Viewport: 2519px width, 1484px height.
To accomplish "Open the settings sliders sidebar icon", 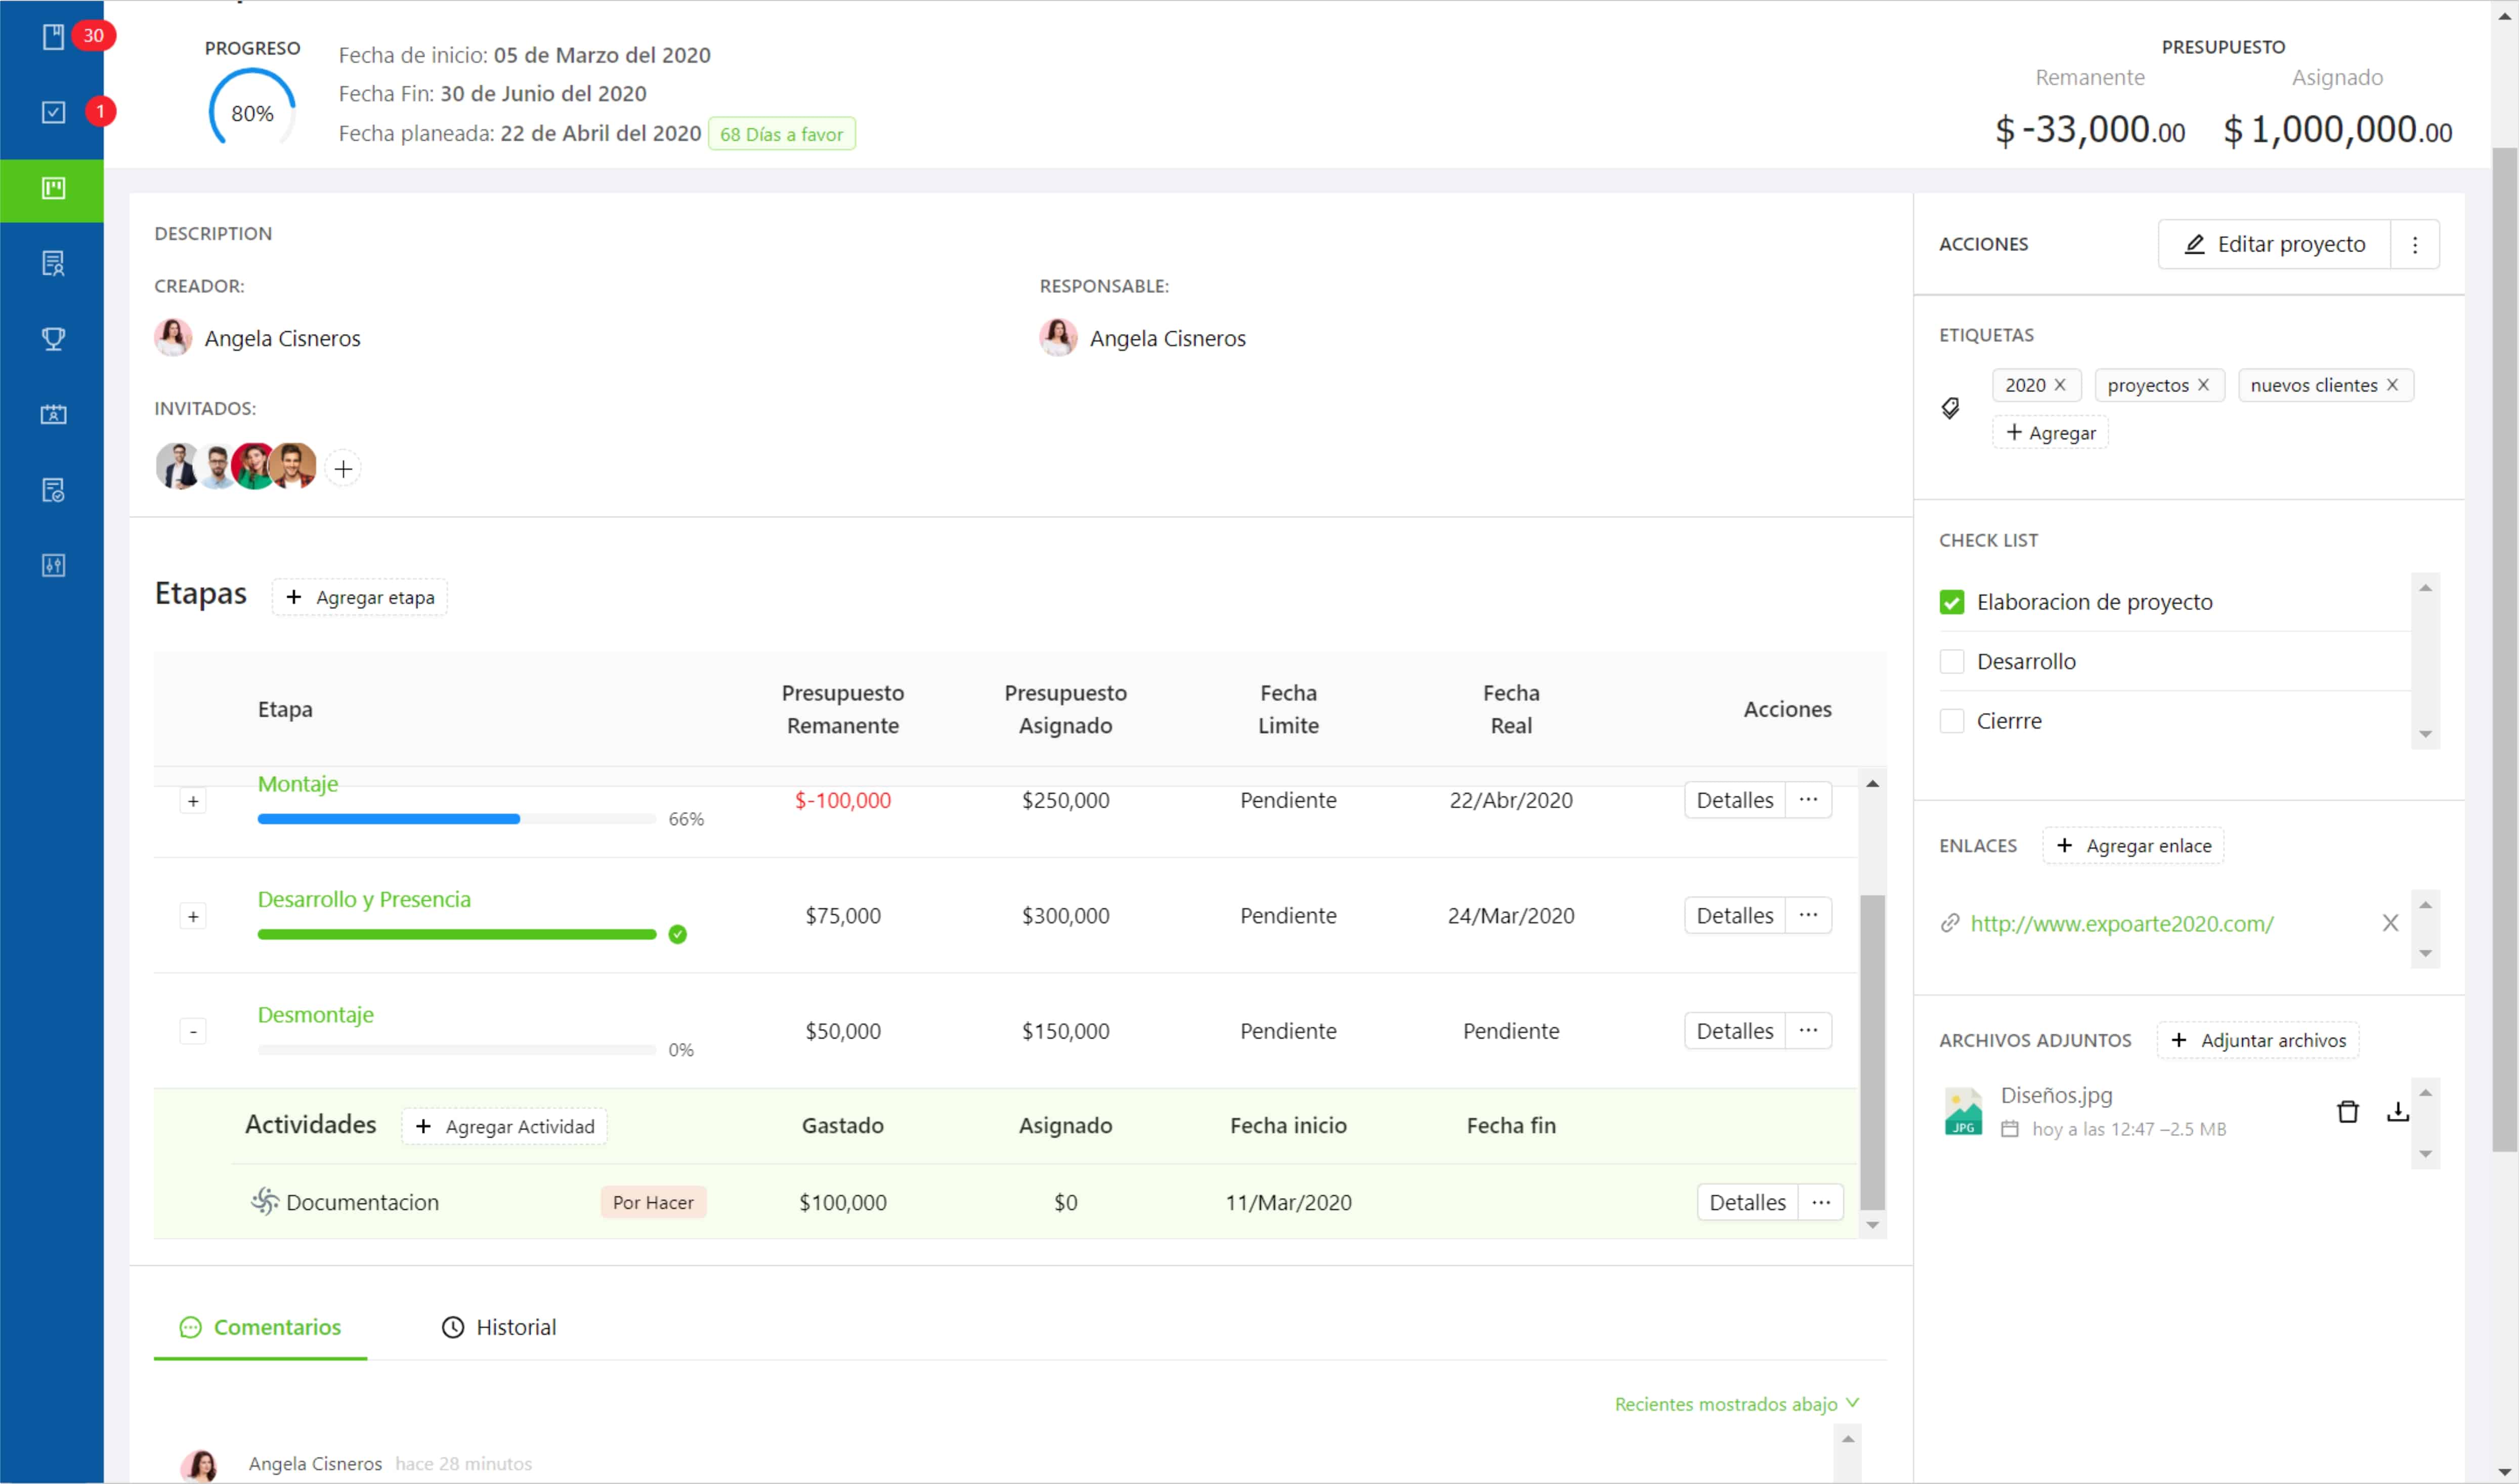I will [x=54, y=566].
